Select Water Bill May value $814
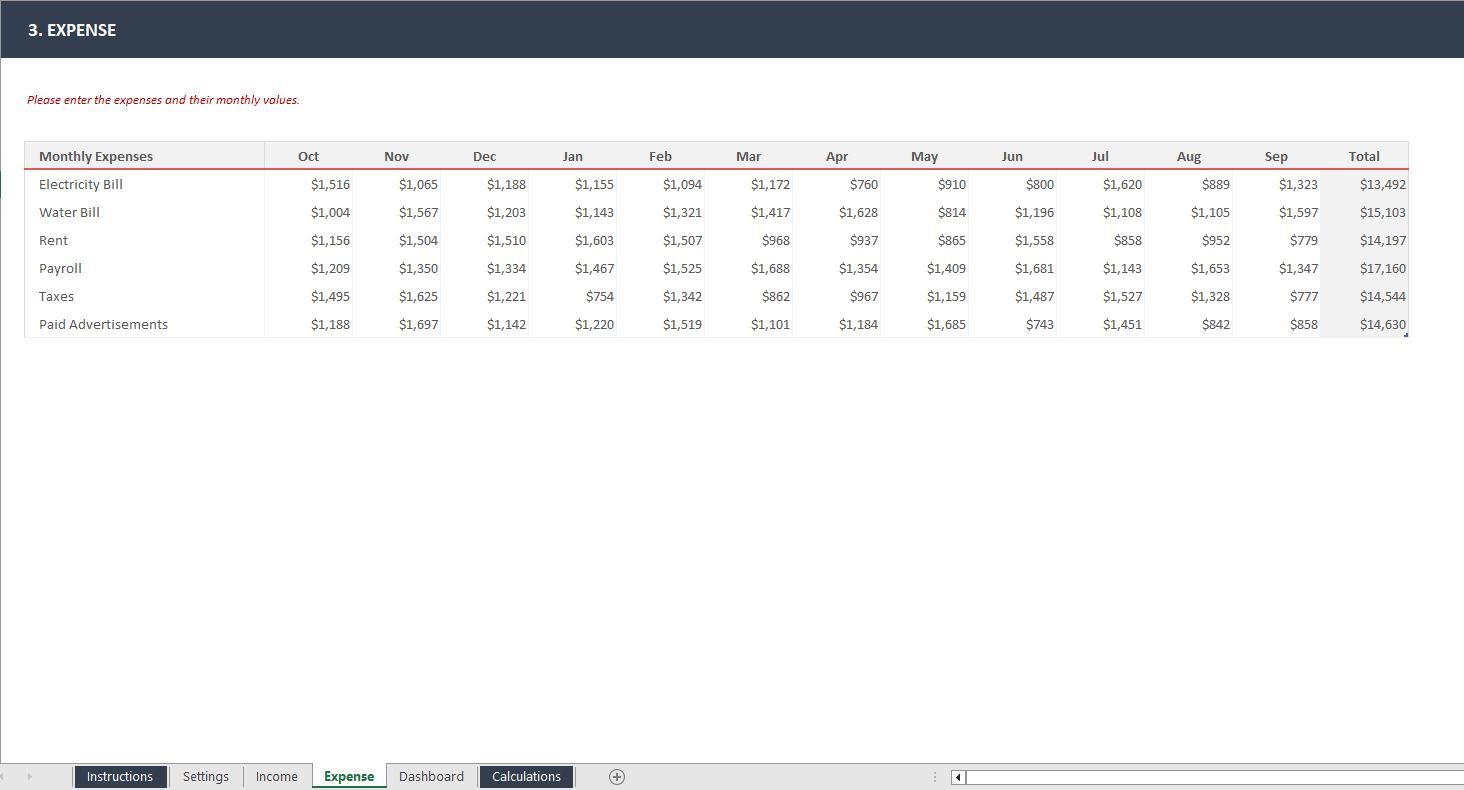1464x790 pixels. (x=925, y=212)
